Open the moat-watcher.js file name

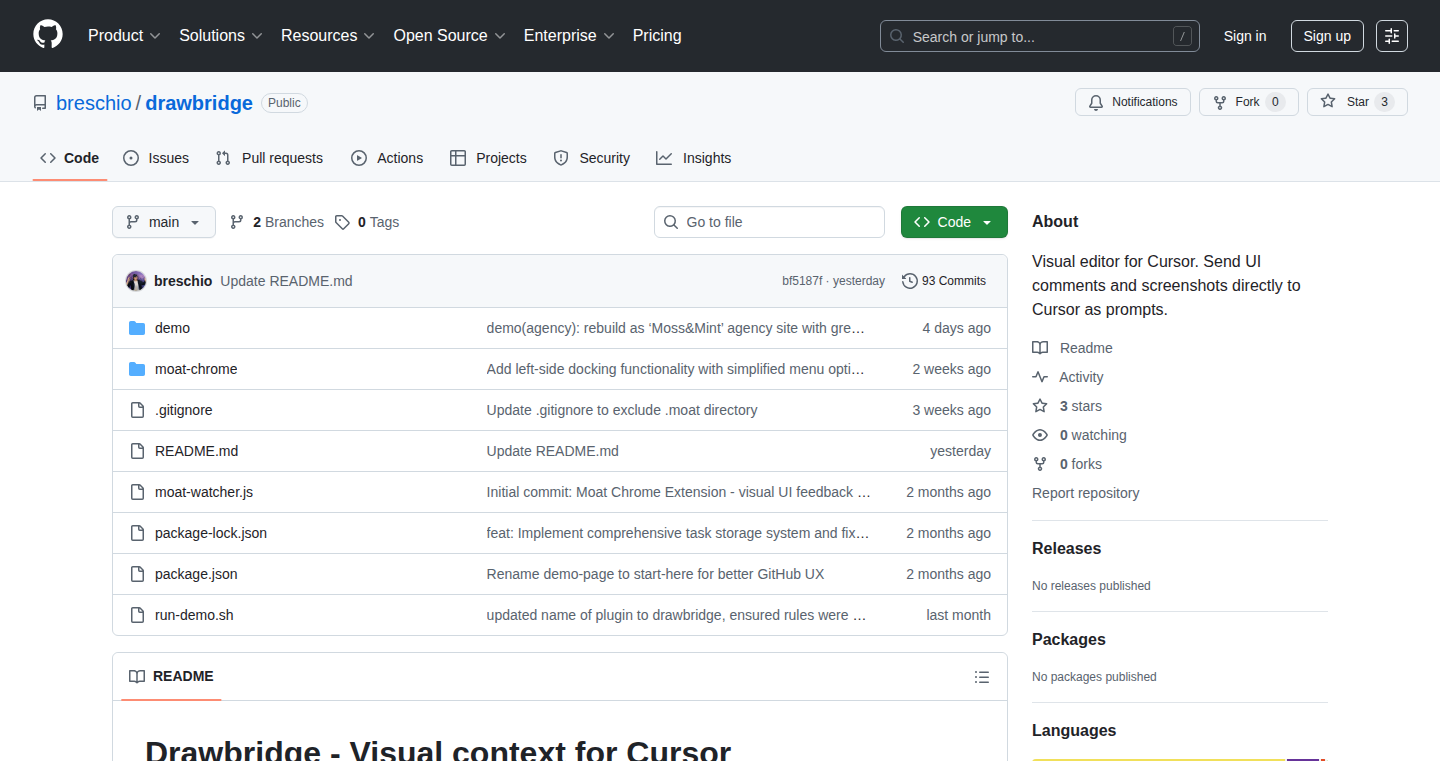[204, 492]
